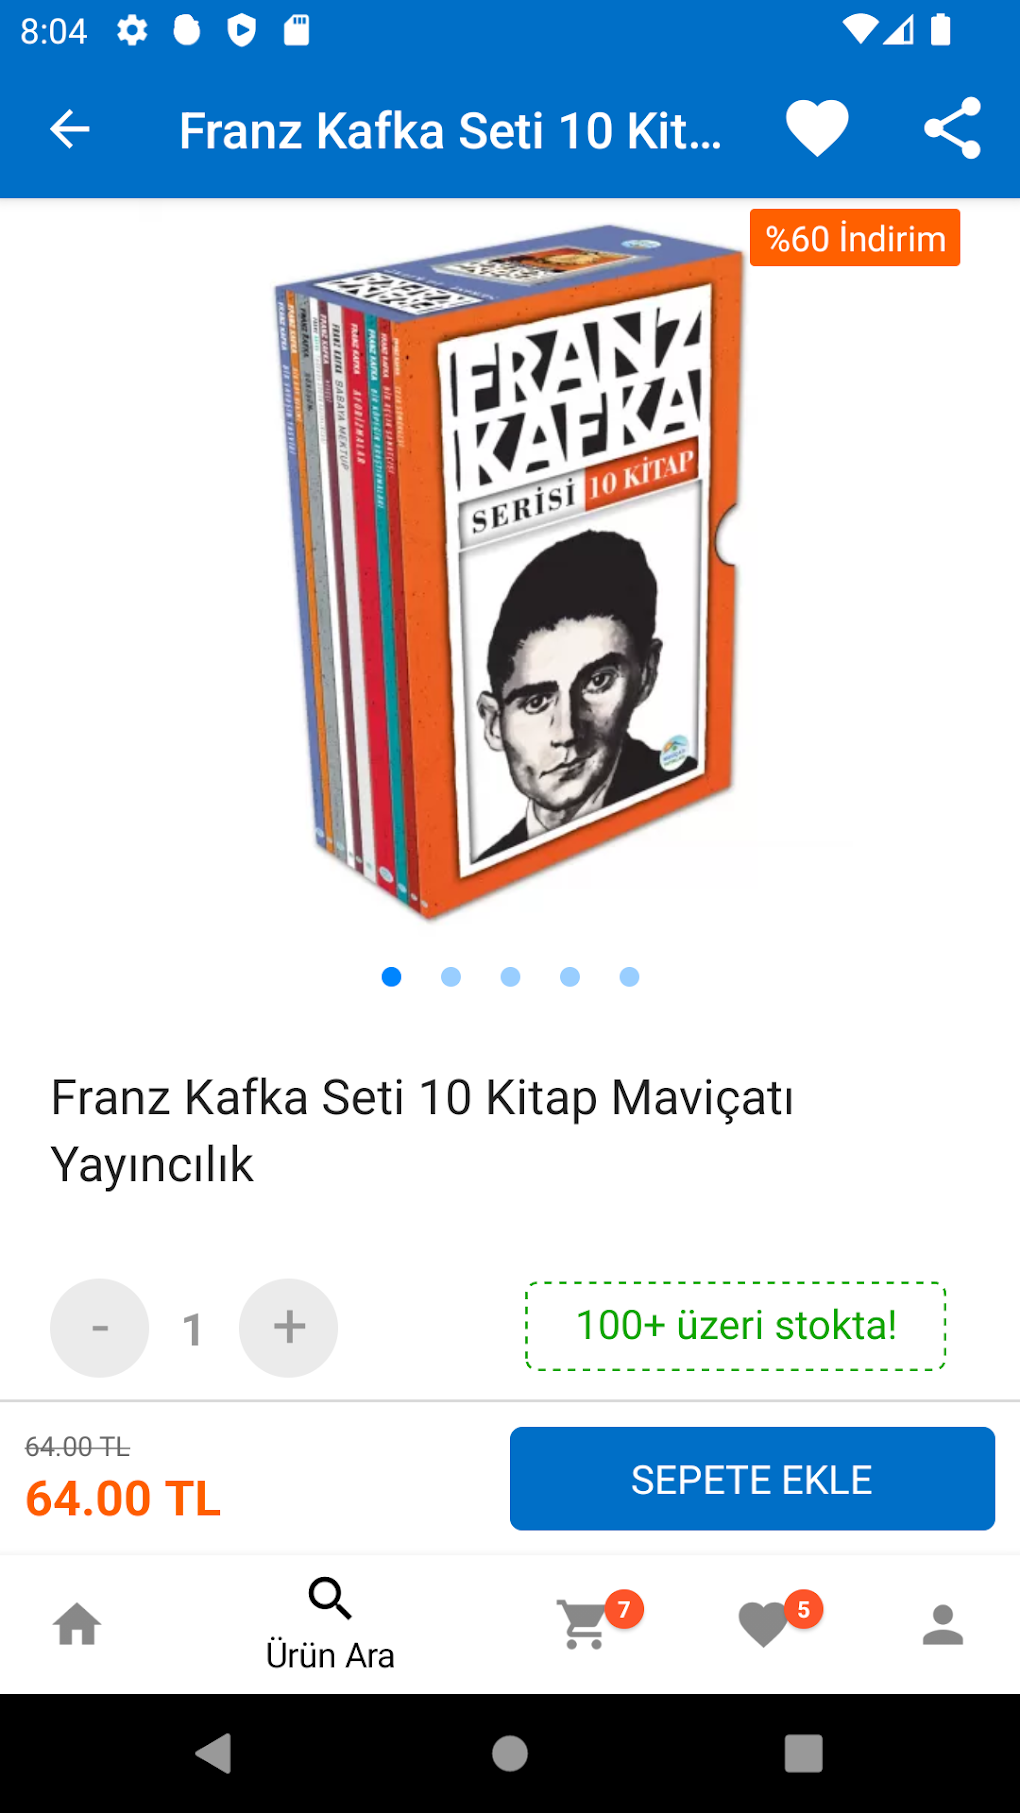Viewport: 1020px width, 1813px height.
Task: Select the third image carousel dot
Action: click(510, 977)
